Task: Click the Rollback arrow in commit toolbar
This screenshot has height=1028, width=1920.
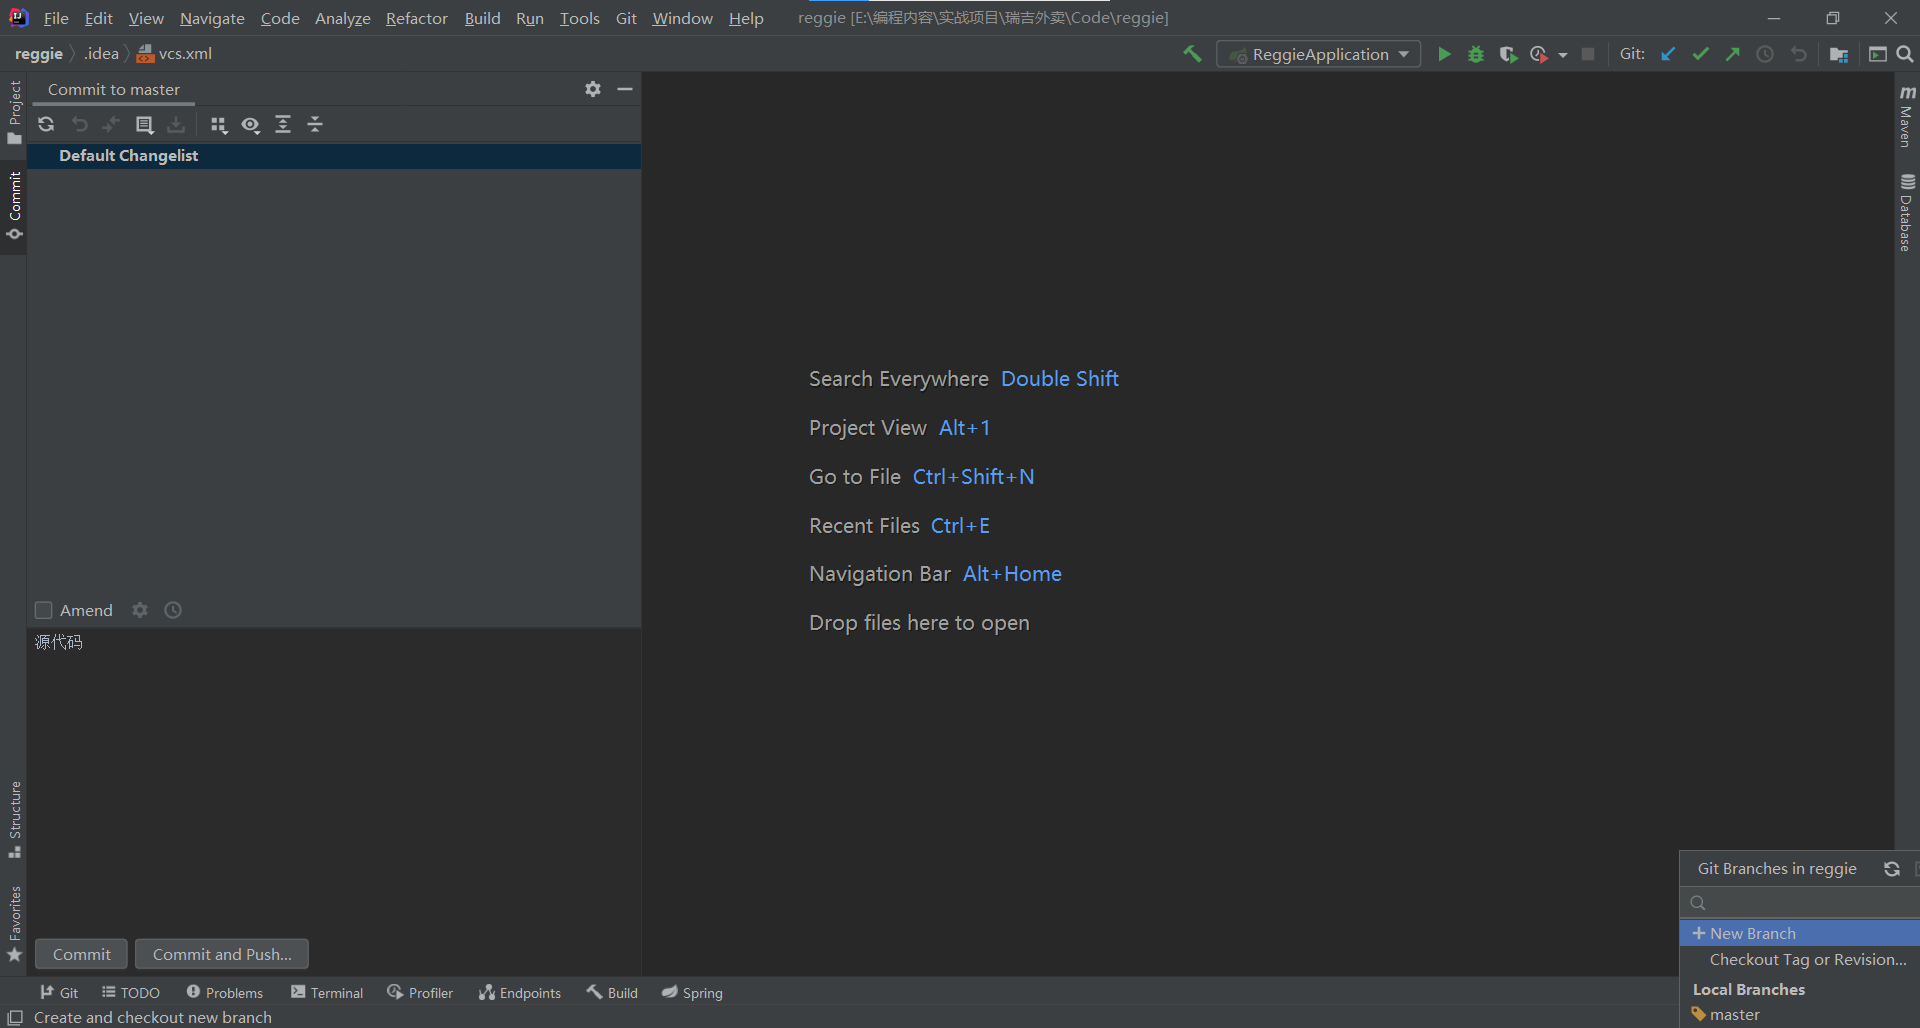Action: click(79, 124)
